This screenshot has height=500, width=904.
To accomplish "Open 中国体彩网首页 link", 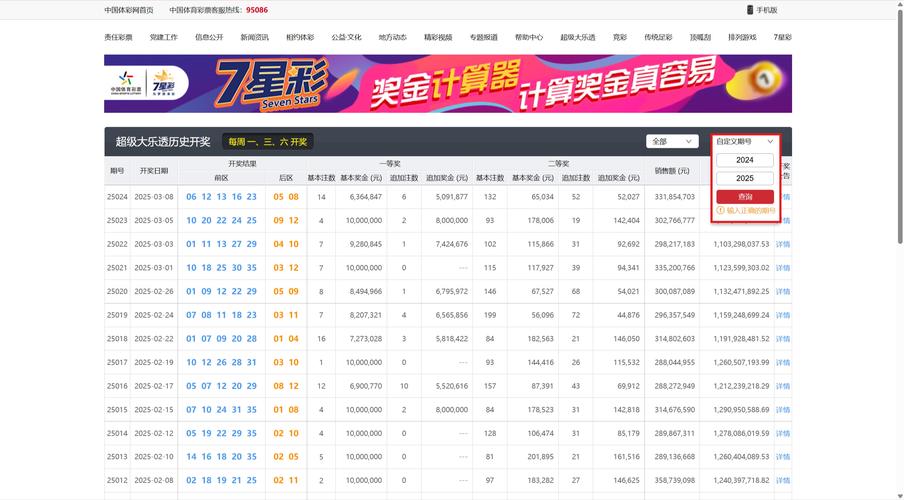I will (129, 10).
